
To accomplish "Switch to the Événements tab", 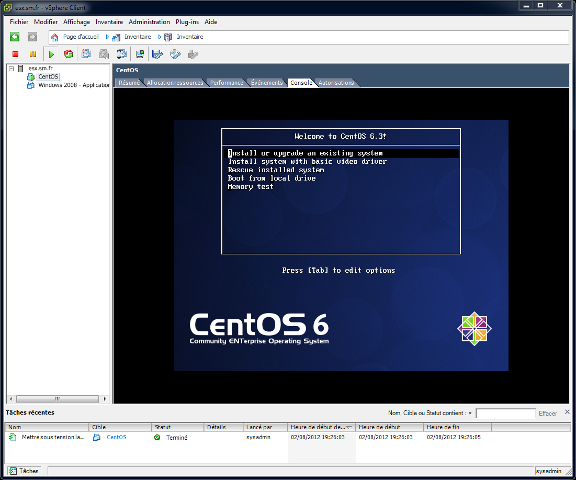I will pos(267,83).
